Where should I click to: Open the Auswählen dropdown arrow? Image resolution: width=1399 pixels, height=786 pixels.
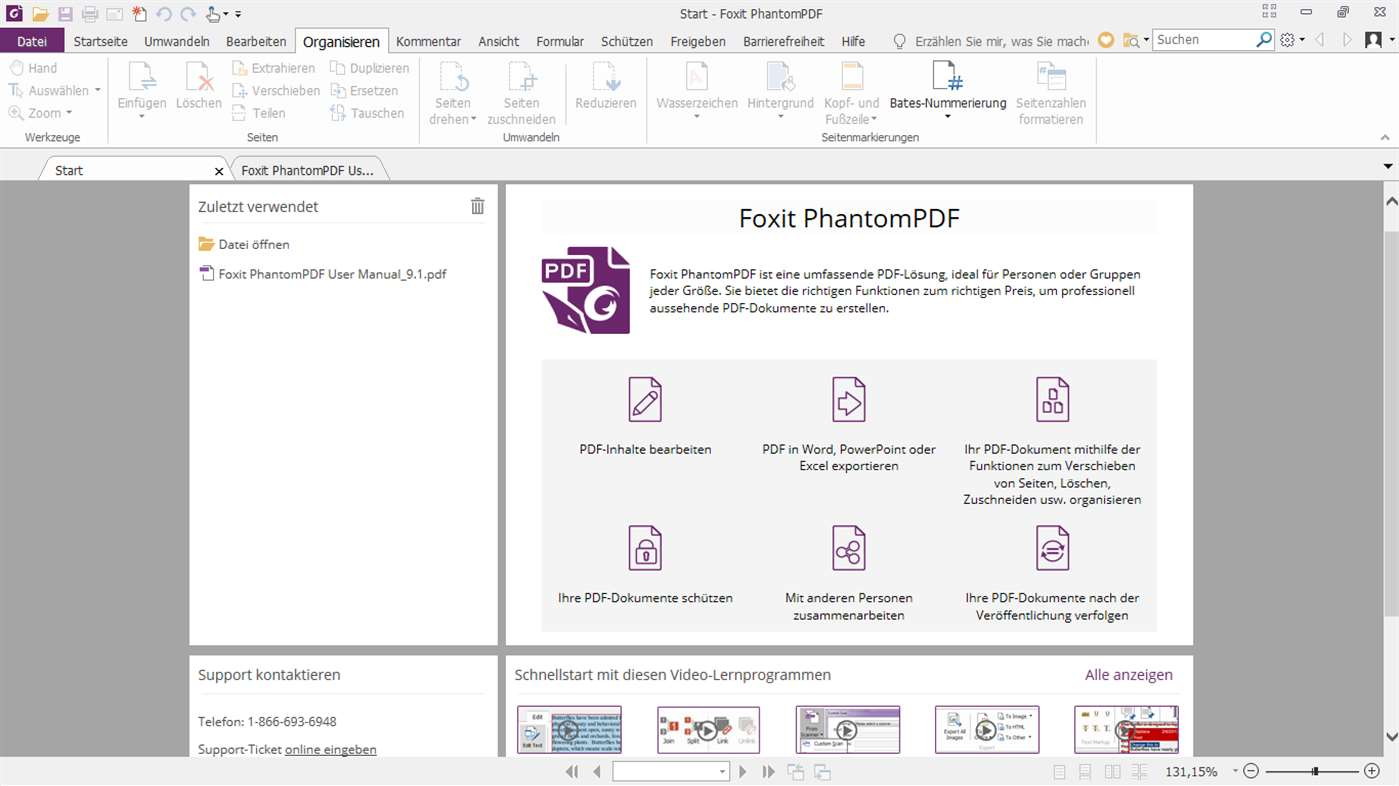(97, 91)
